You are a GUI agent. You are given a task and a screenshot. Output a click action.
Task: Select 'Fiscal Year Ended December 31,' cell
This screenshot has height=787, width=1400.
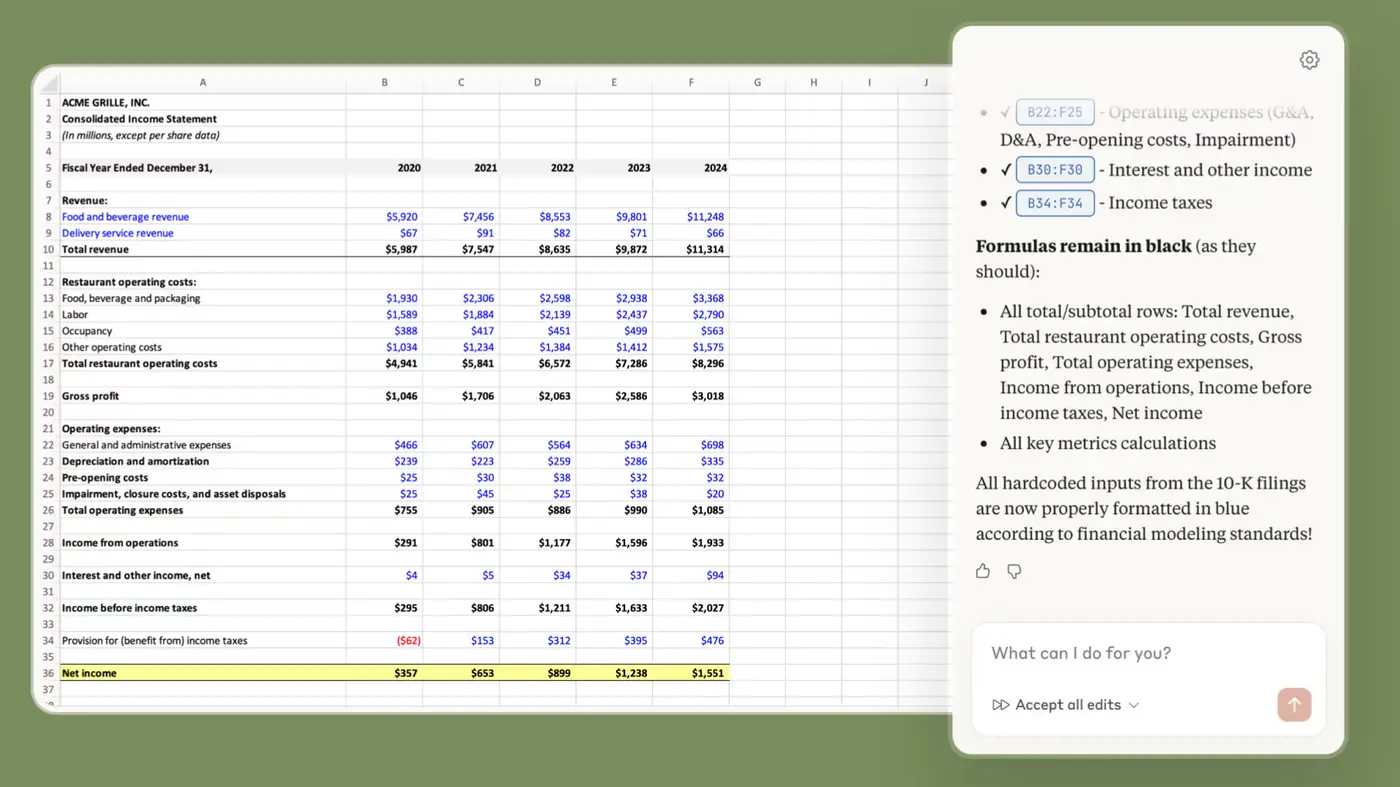[x=203, y=168]
